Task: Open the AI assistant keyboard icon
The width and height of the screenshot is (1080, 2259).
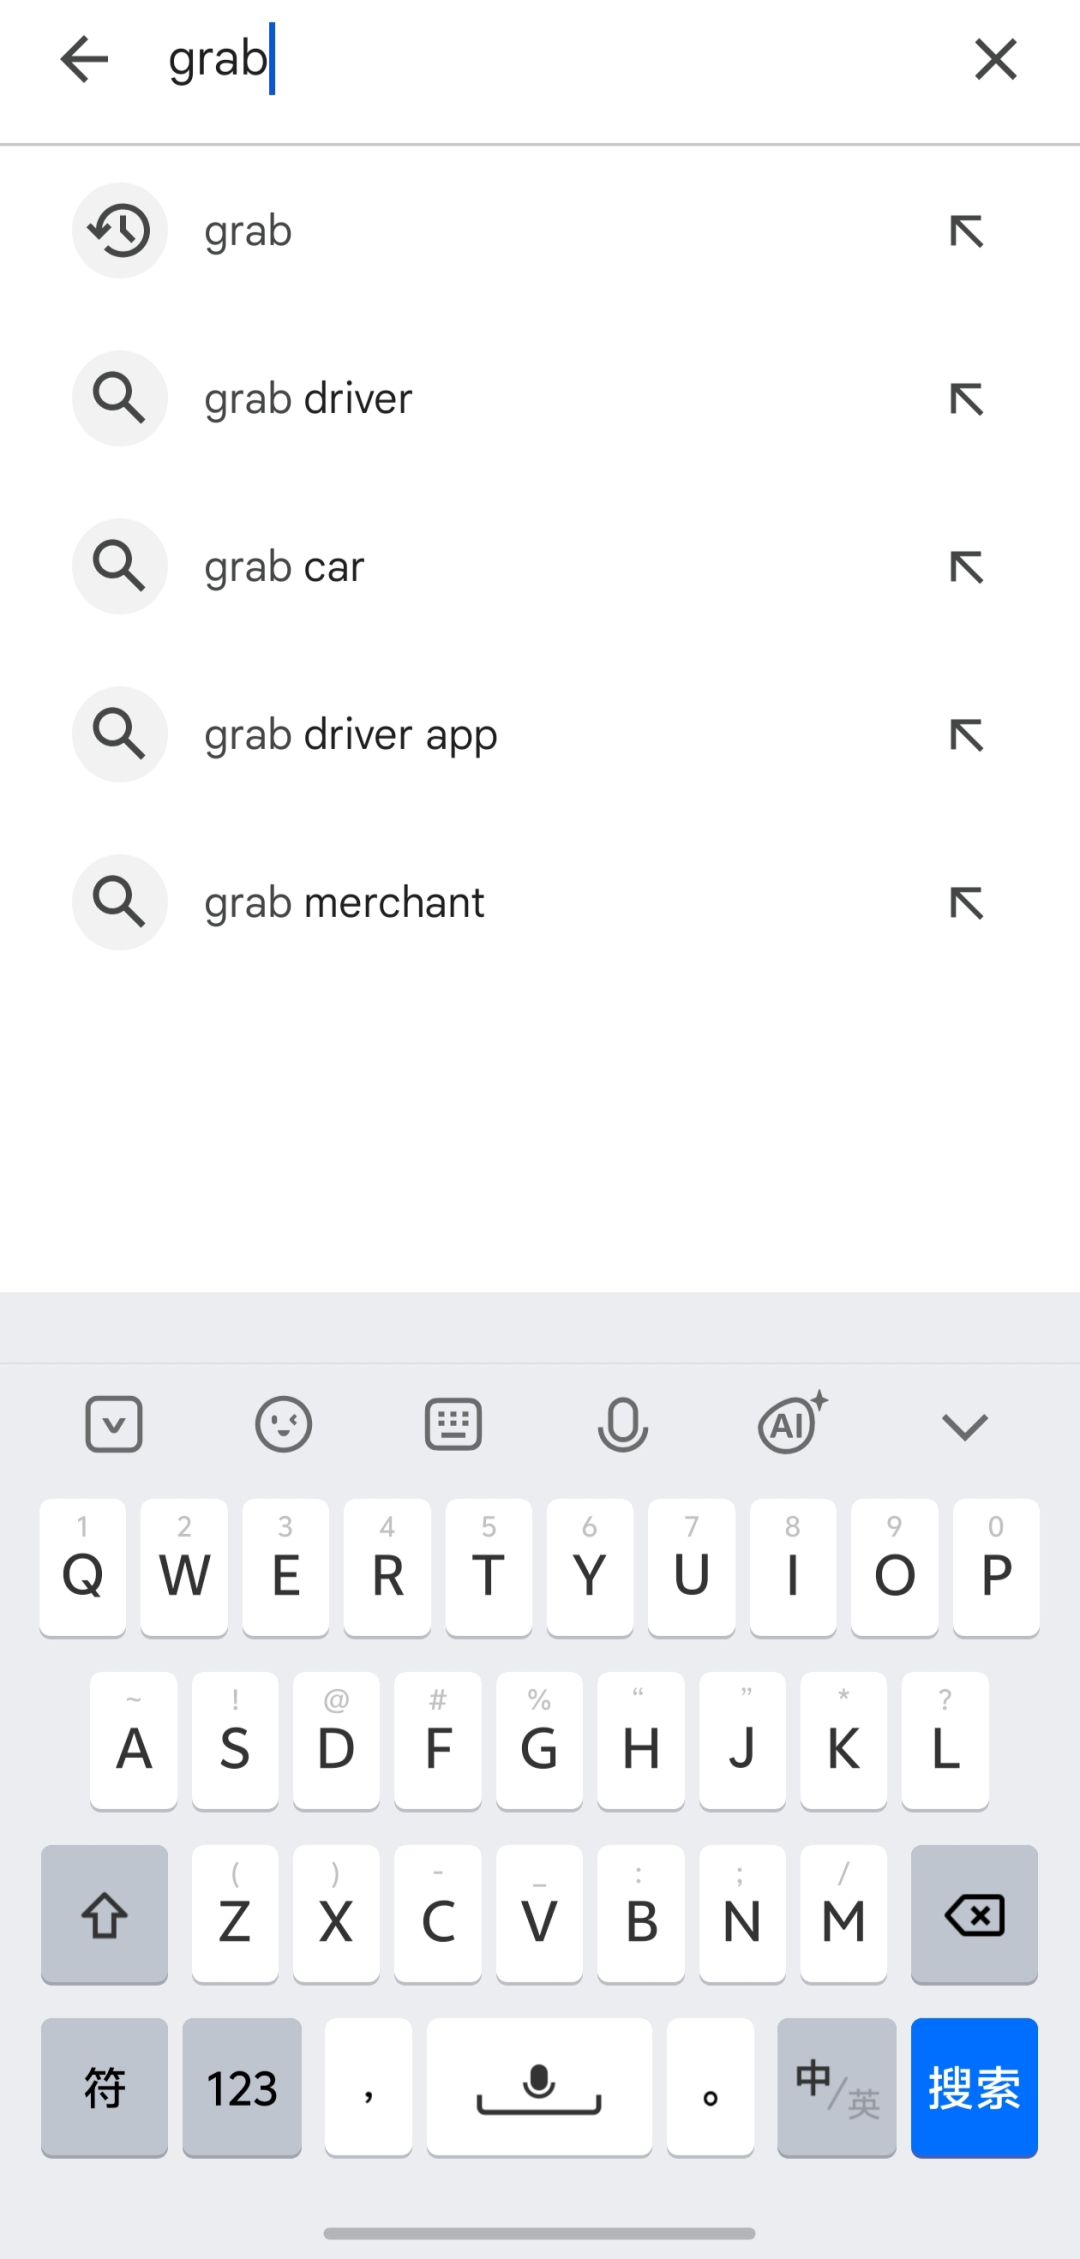Action: [792, 1422]
